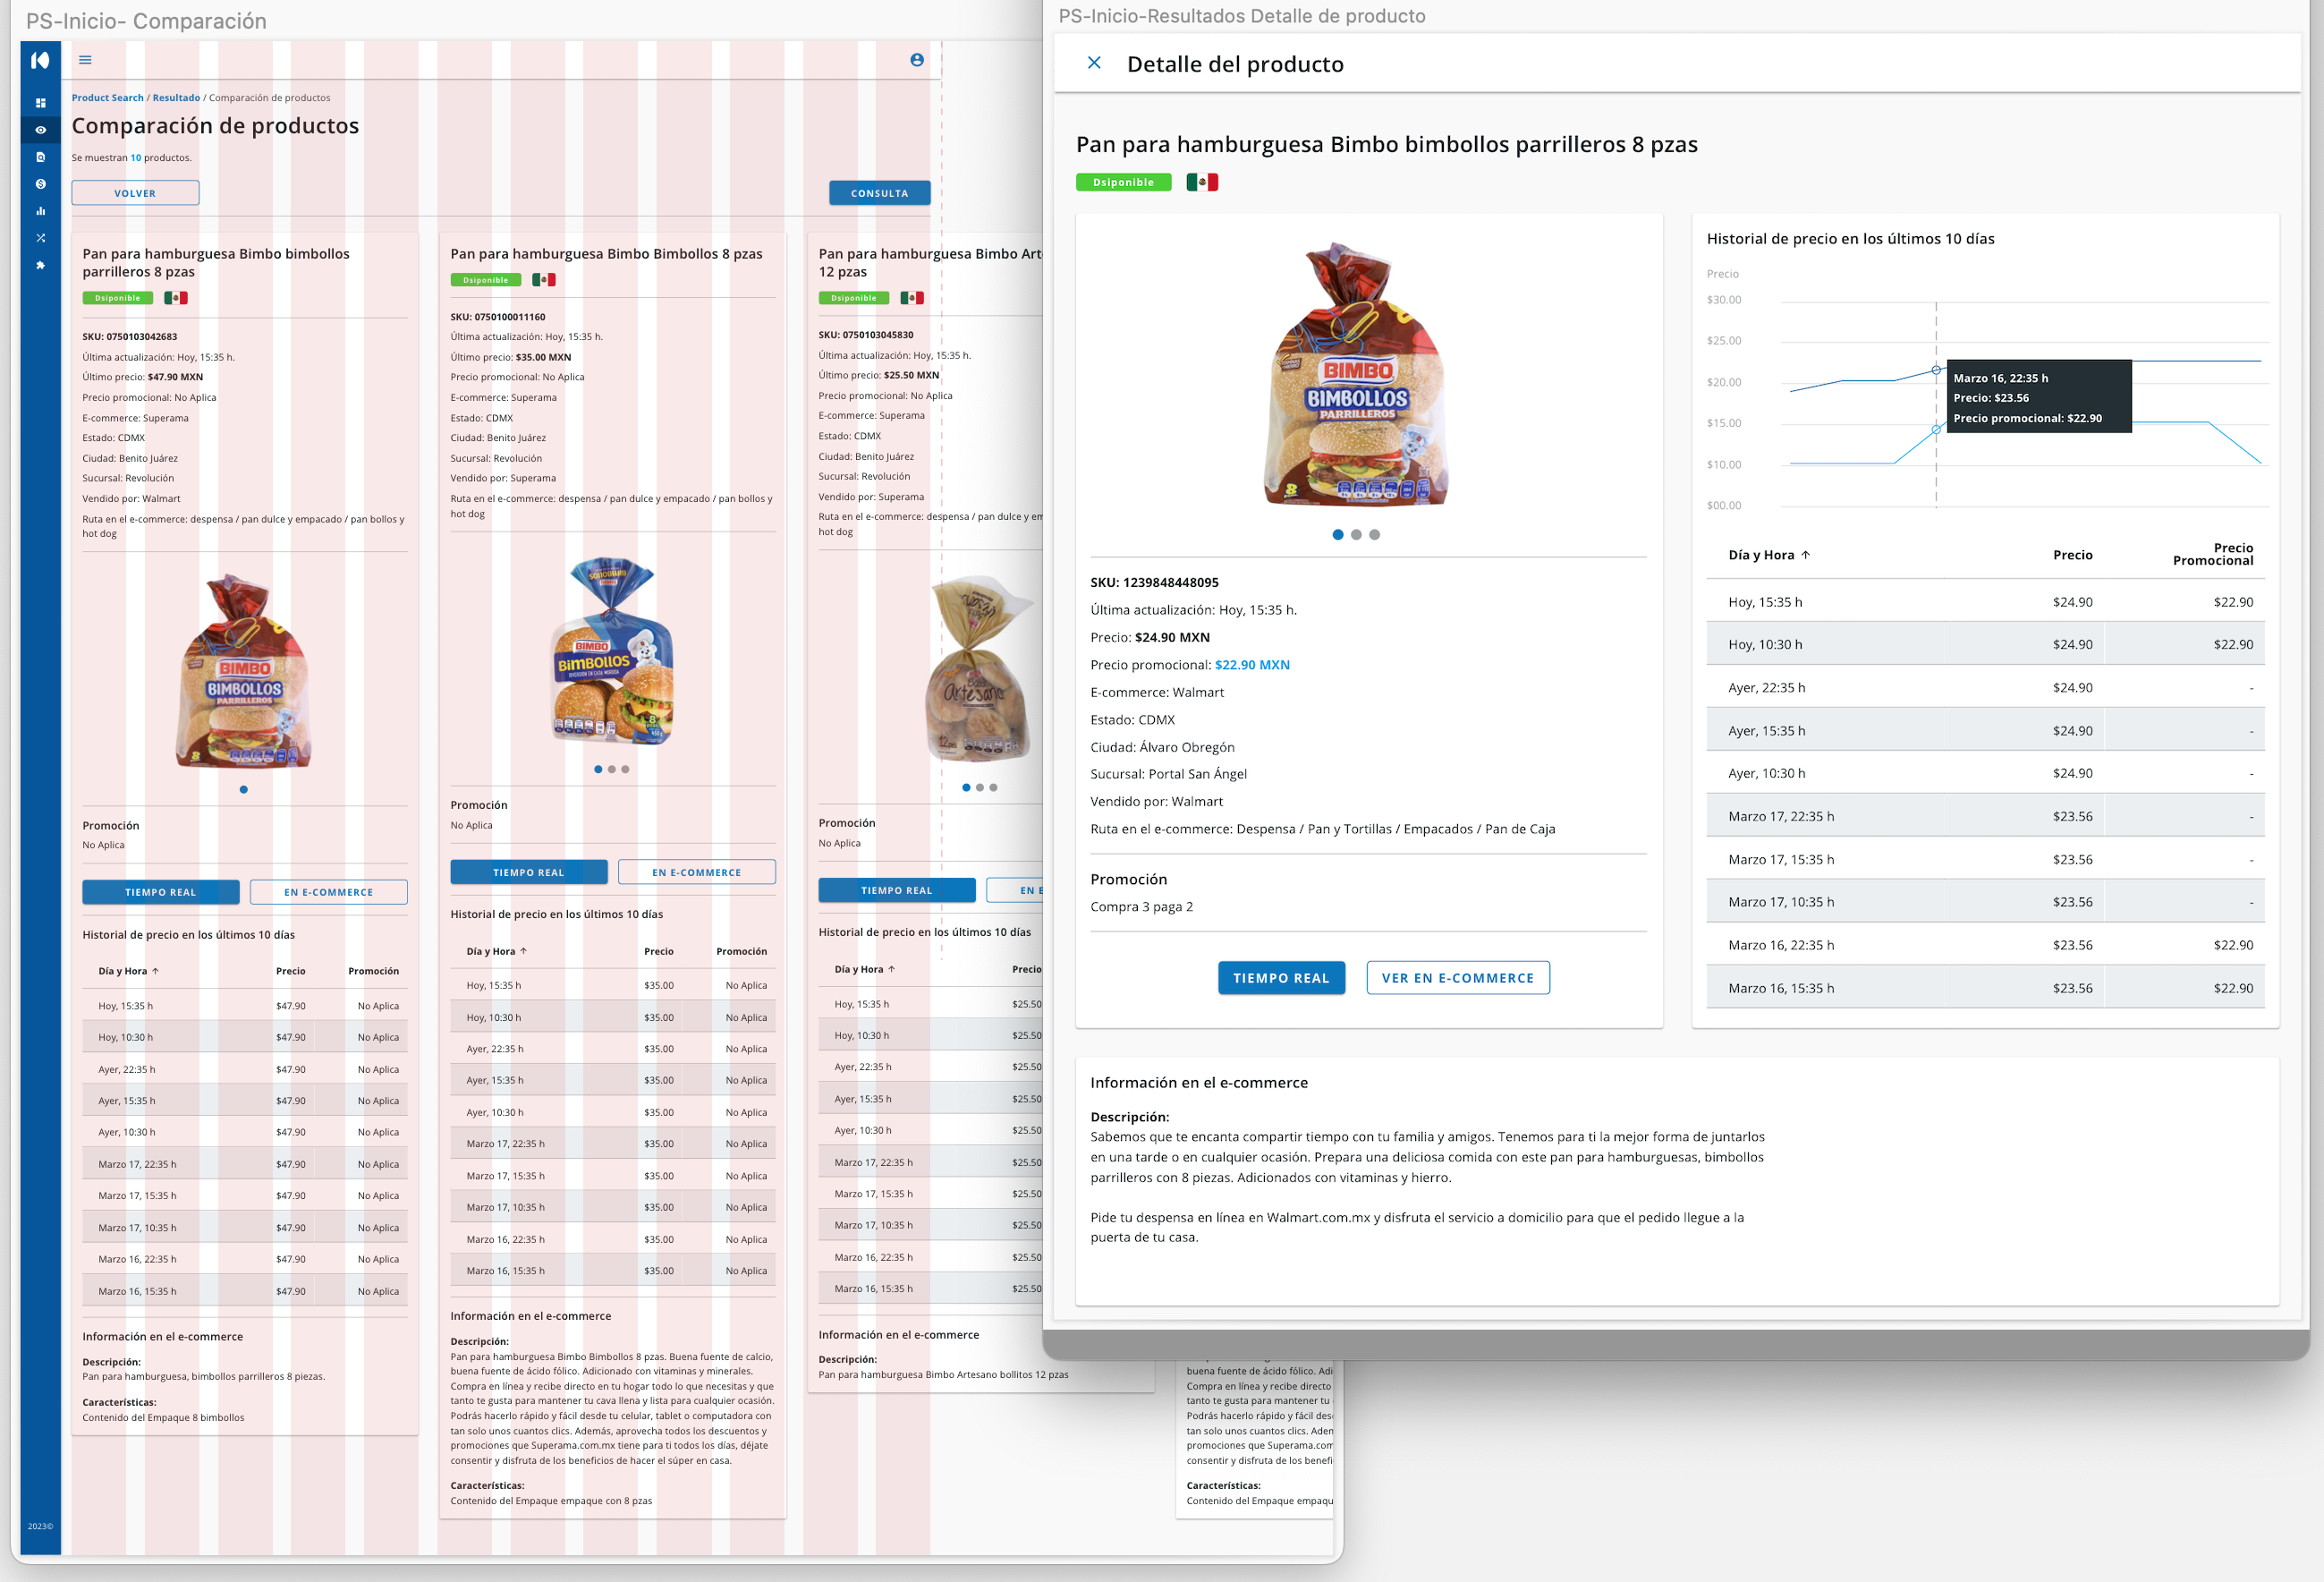The width and height of the screenshot is (2324, 1582).
Task: Select the Marzo 16, 15:35 h row in detail table
Action: (1985, 988)
